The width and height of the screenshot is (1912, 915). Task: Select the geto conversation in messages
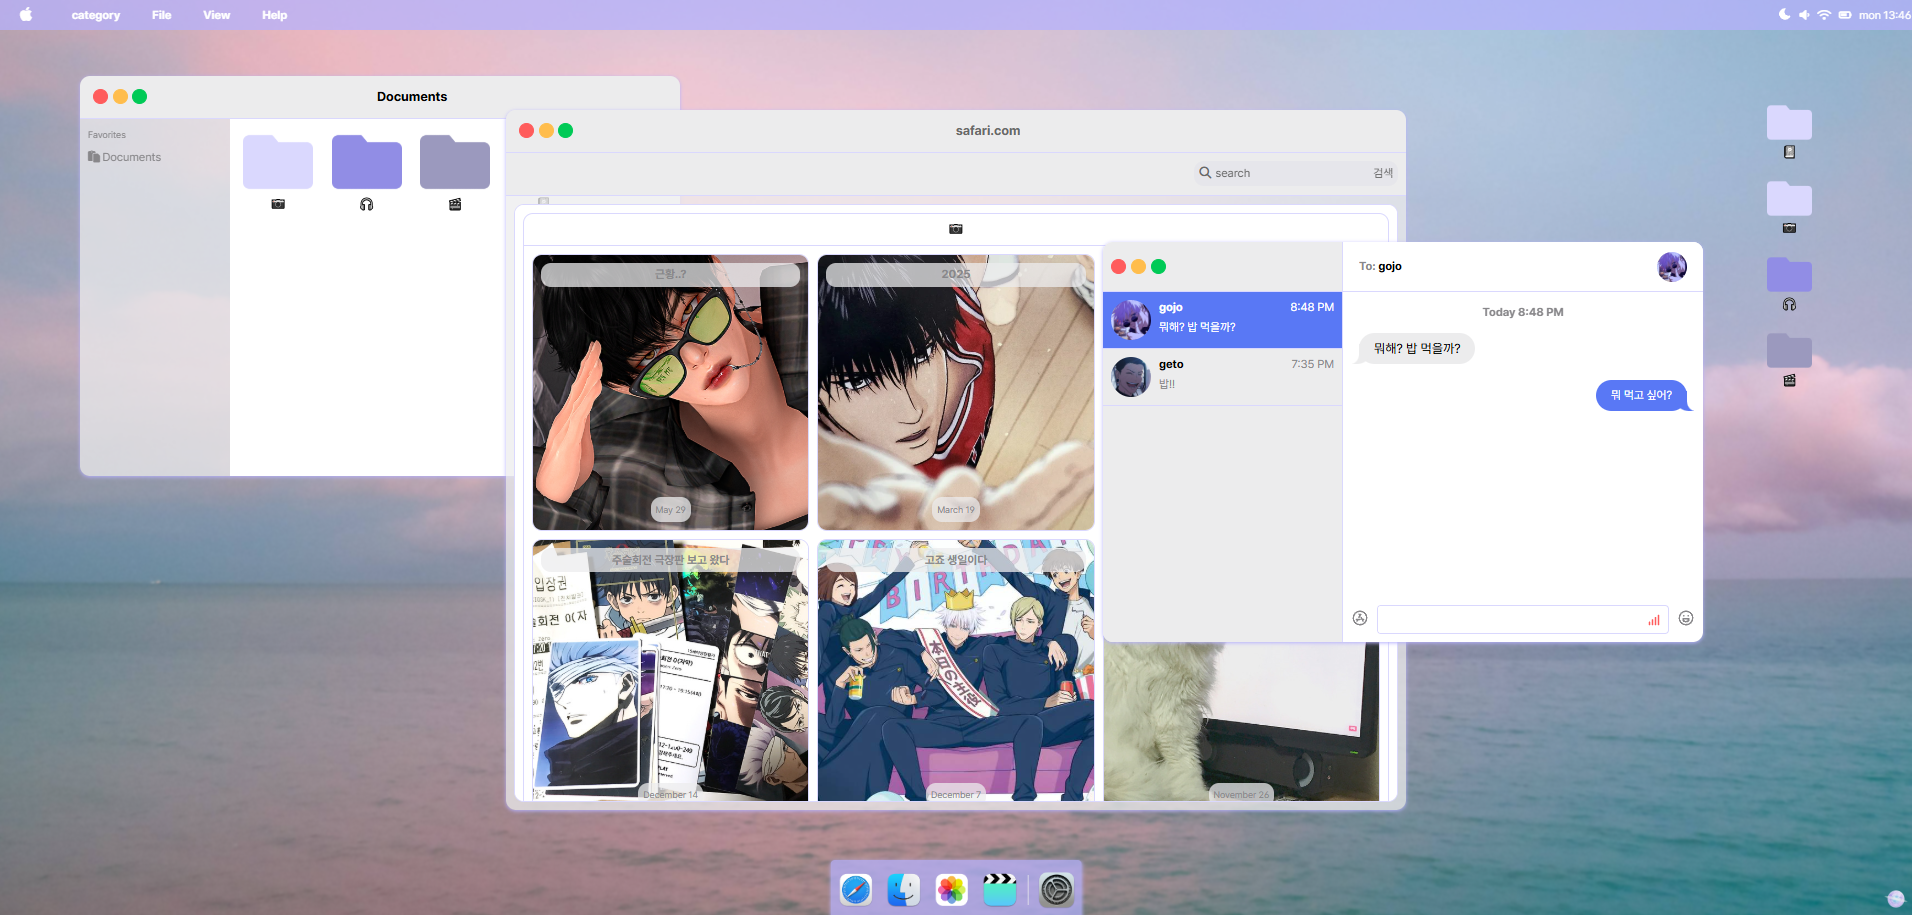click(1222, 377)
